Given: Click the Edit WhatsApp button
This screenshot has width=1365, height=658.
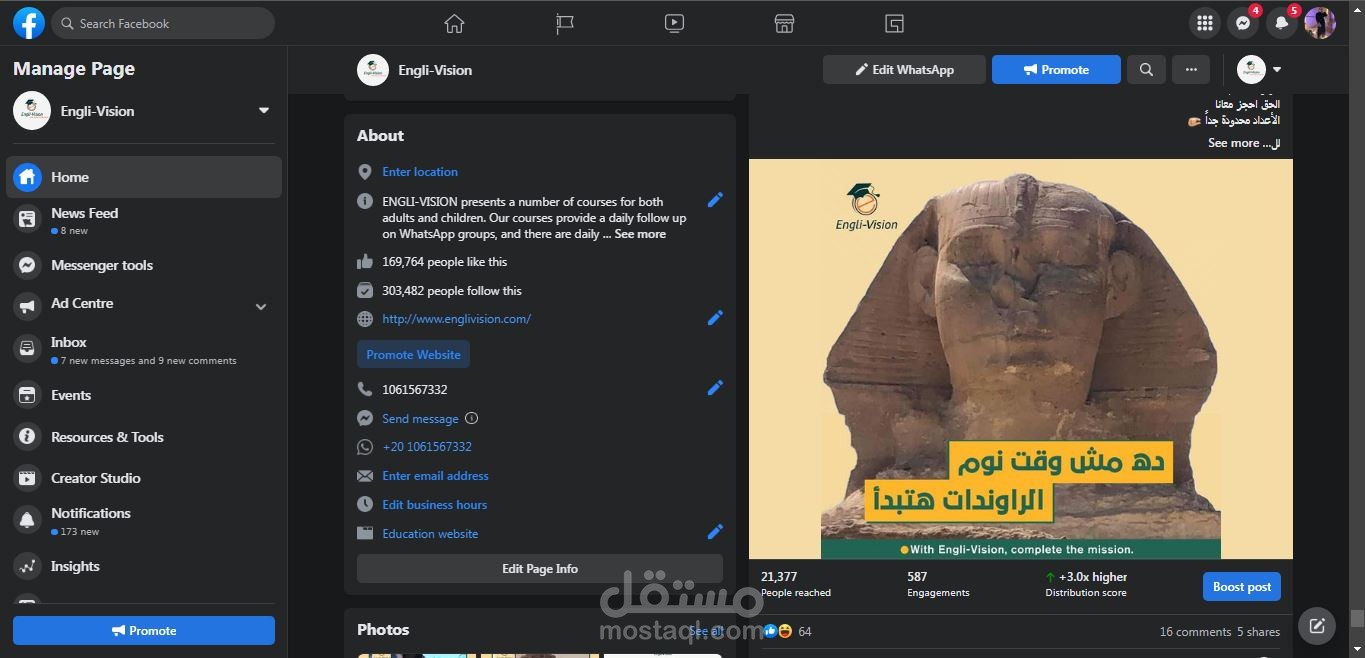Looking at the screenshot, I should [904, 70].
